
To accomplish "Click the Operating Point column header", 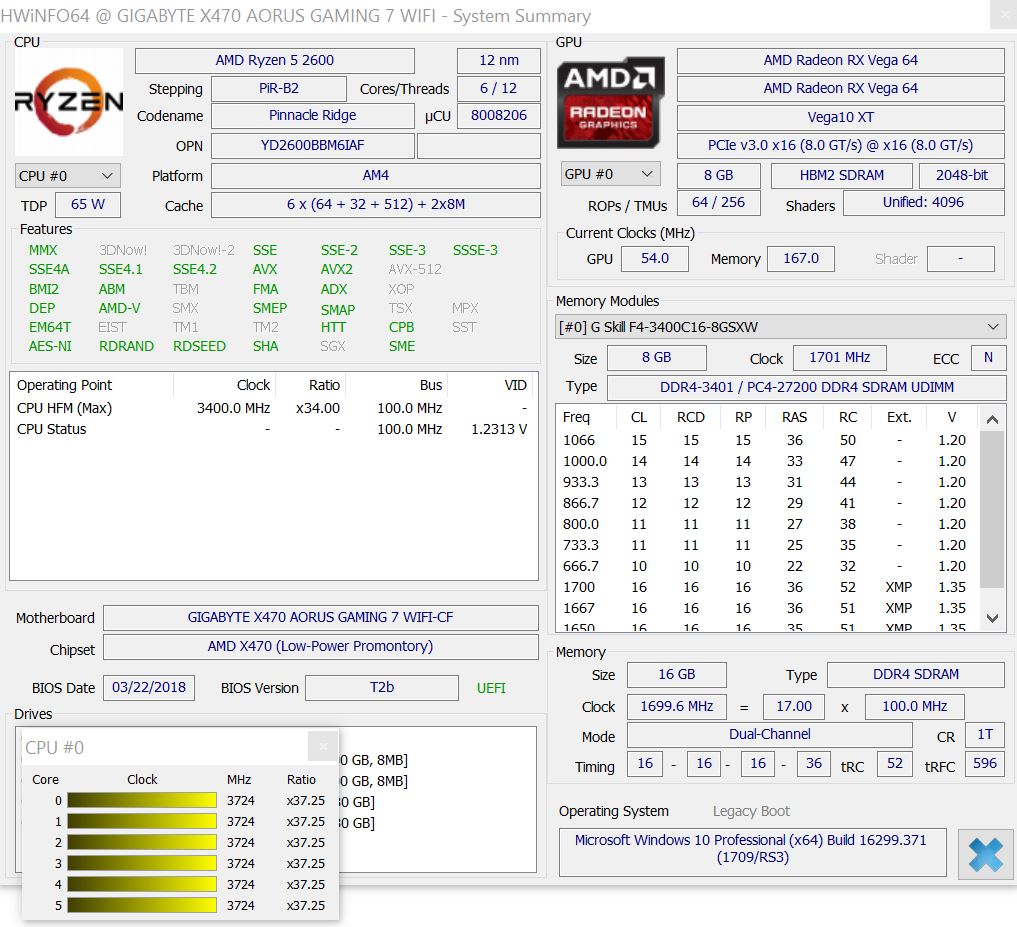I will (x=92, y=385).
